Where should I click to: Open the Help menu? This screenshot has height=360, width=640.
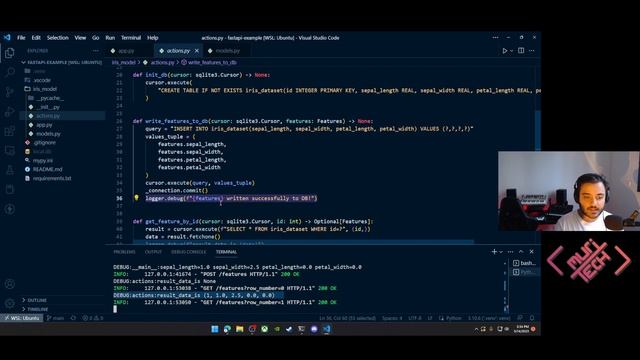click(153, 38)
